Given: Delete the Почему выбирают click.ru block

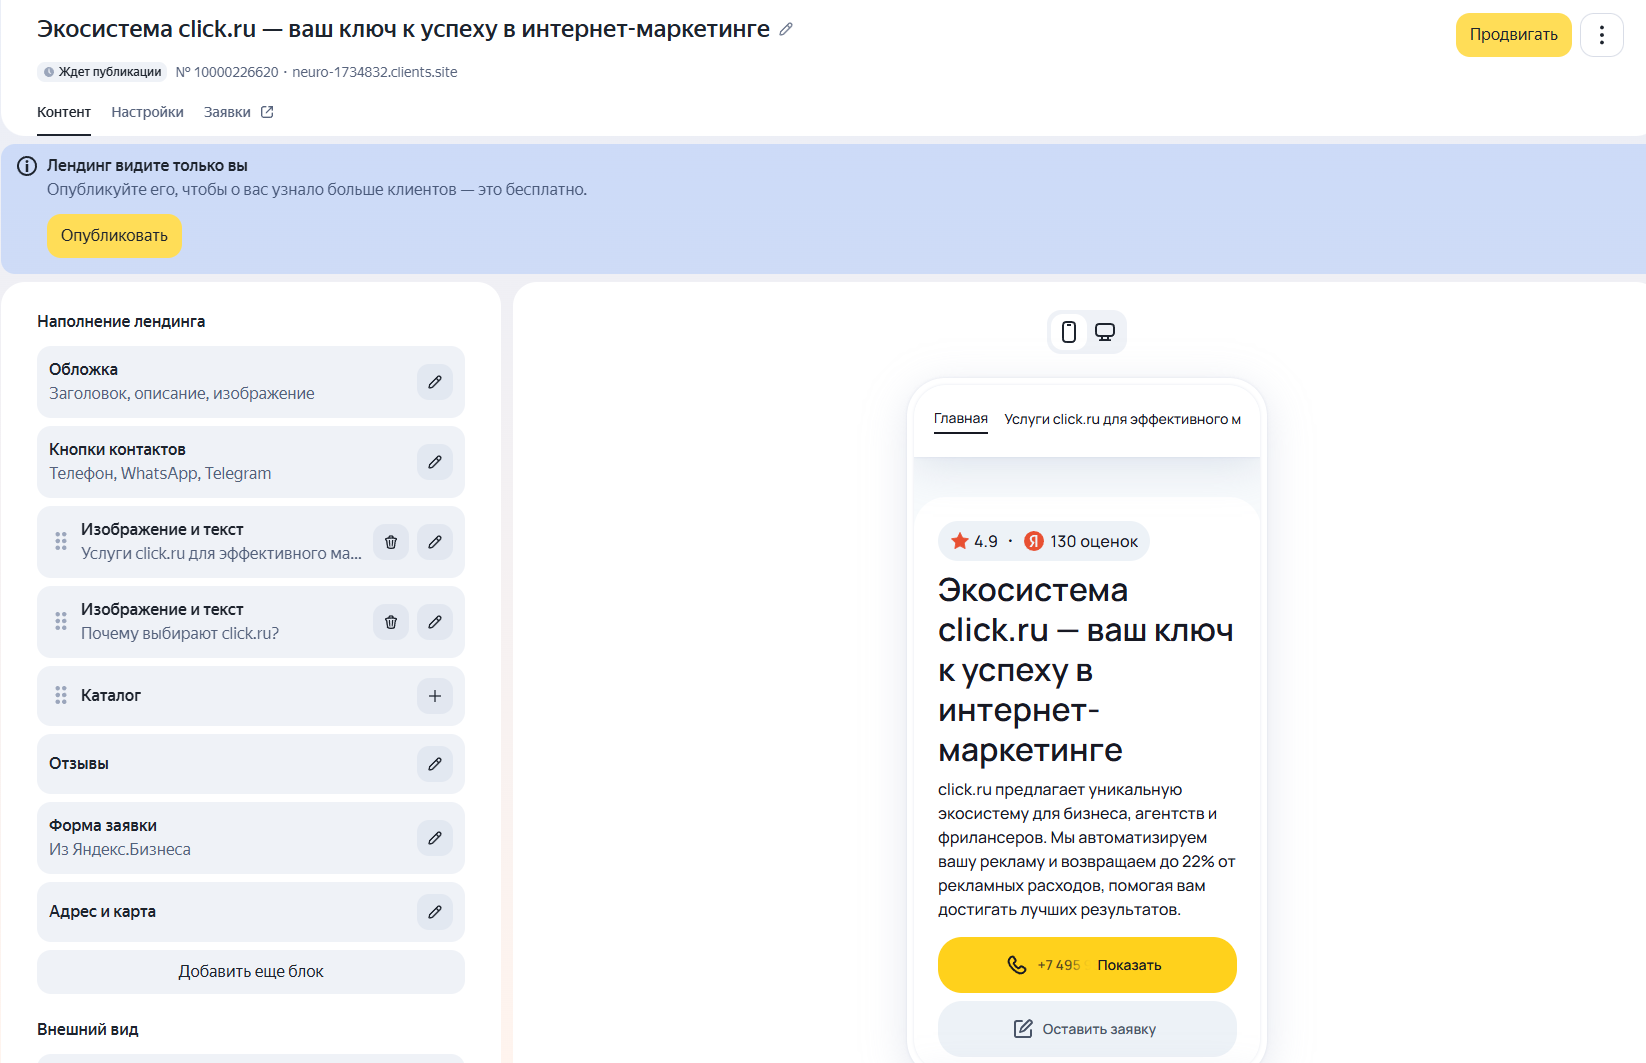Looking at the screenshot, I should pos(391,622).
